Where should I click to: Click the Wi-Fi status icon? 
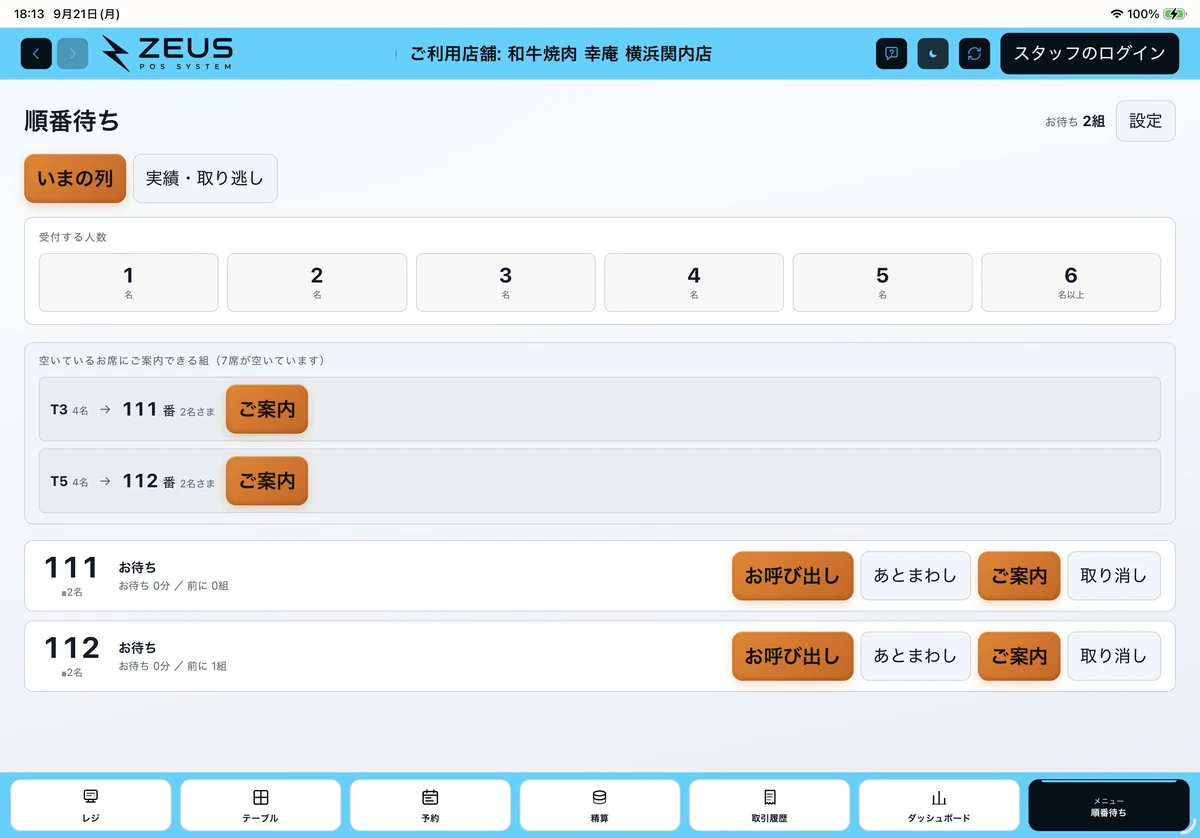[x=1117, y=14]
